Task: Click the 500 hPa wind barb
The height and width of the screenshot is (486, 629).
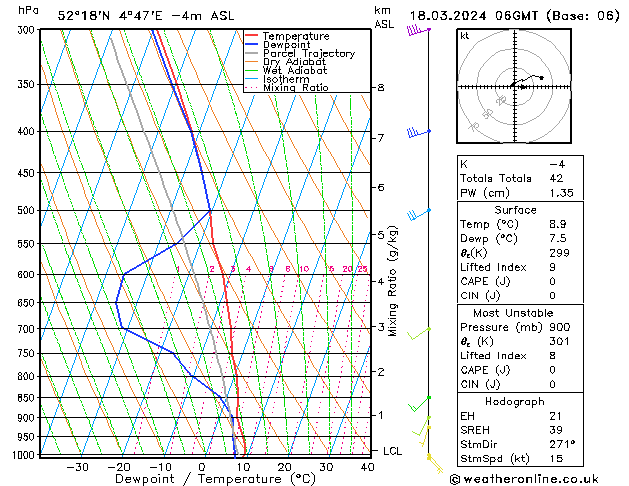Action: (418, 215)
